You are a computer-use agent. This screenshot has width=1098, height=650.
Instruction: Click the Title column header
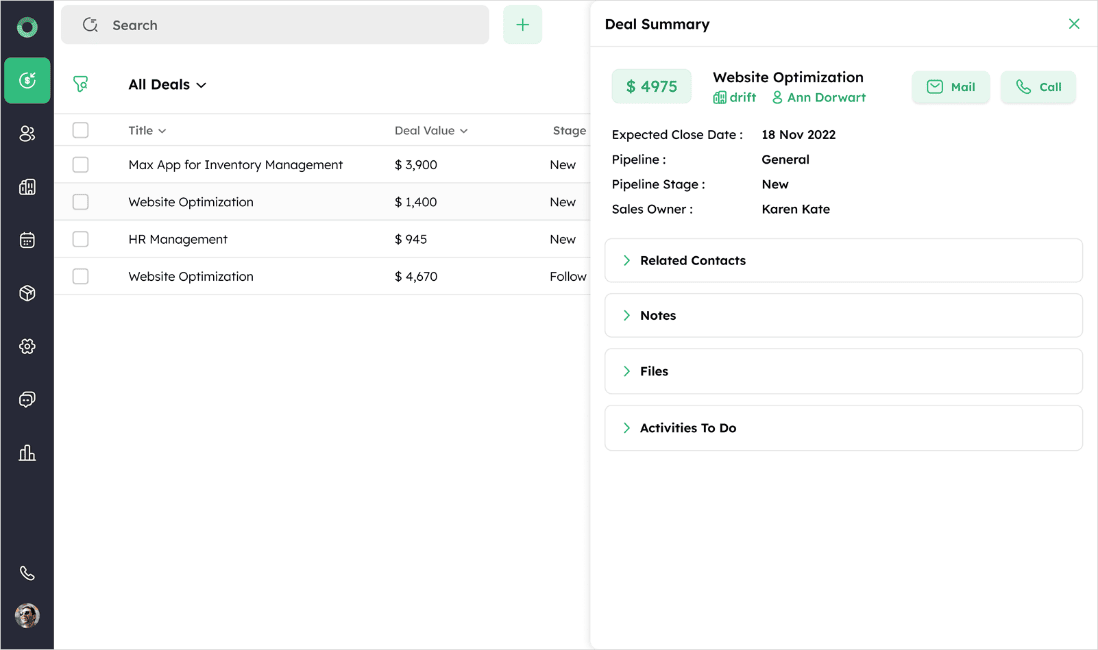147,131
